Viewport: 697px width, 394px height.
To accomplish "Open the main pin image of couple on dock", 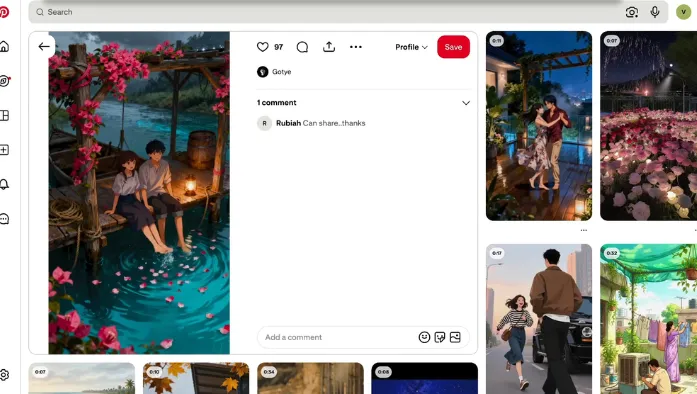I will pyautogui.click(x=139, y=193).
